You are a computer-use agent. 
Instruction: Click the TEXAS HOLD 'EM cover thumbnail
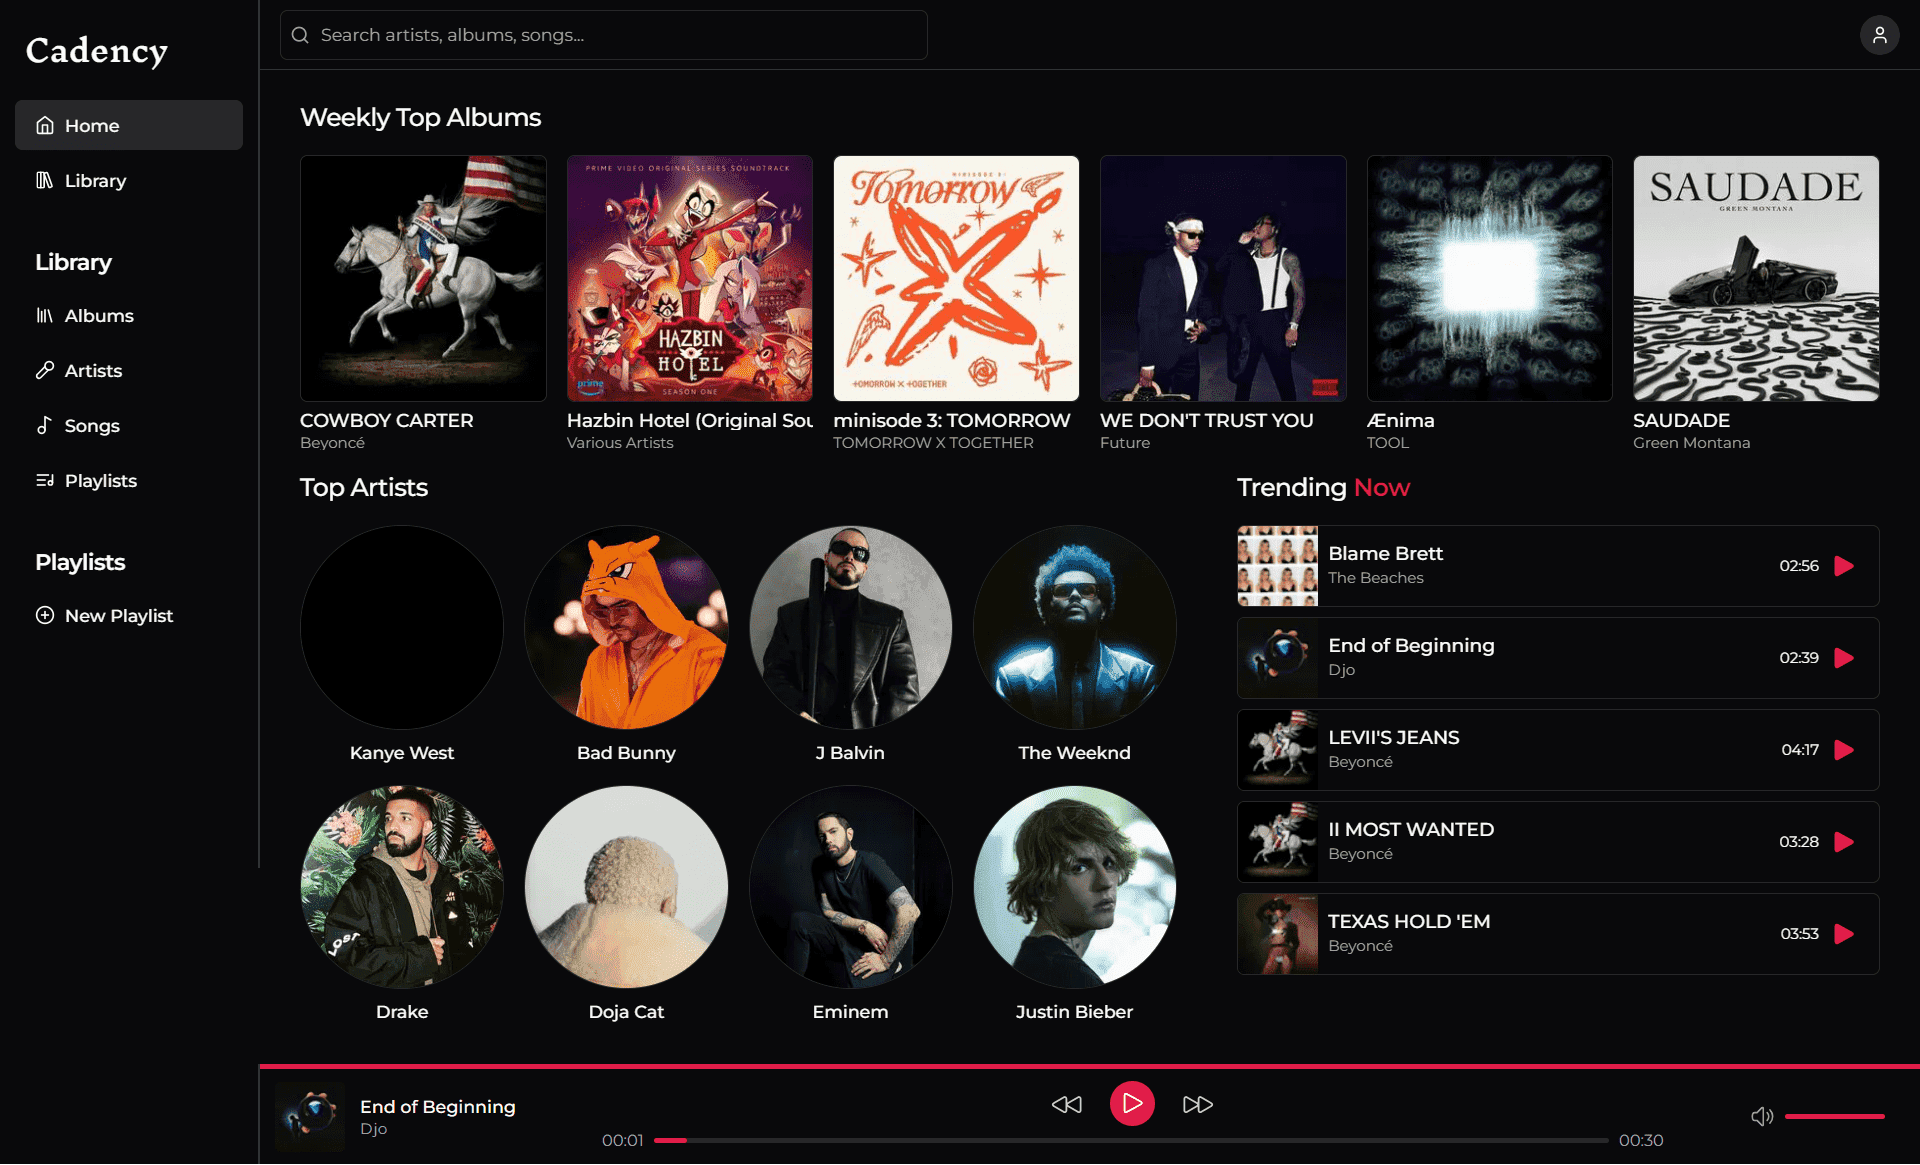point(1277,934)
